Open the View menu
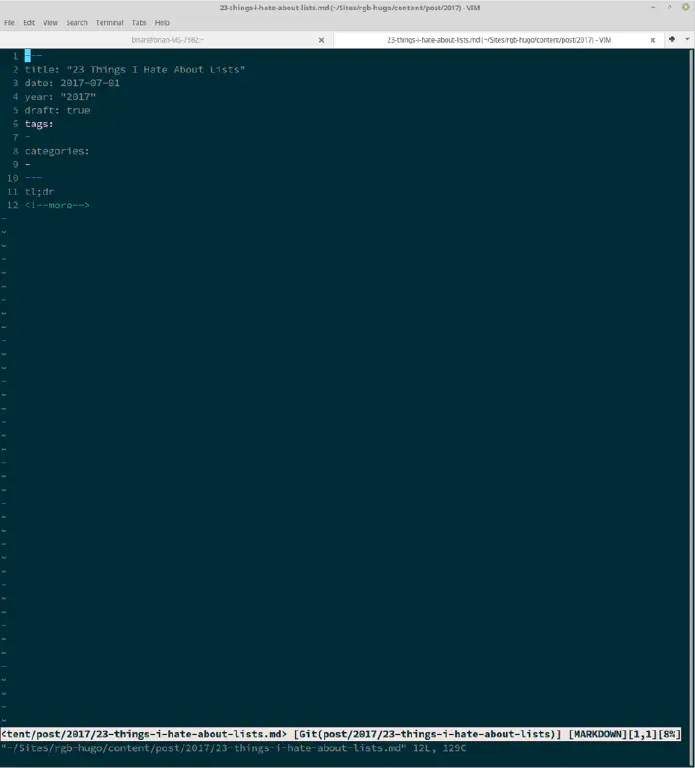Viewport: 695px width, 768px height. coord(50,22)
